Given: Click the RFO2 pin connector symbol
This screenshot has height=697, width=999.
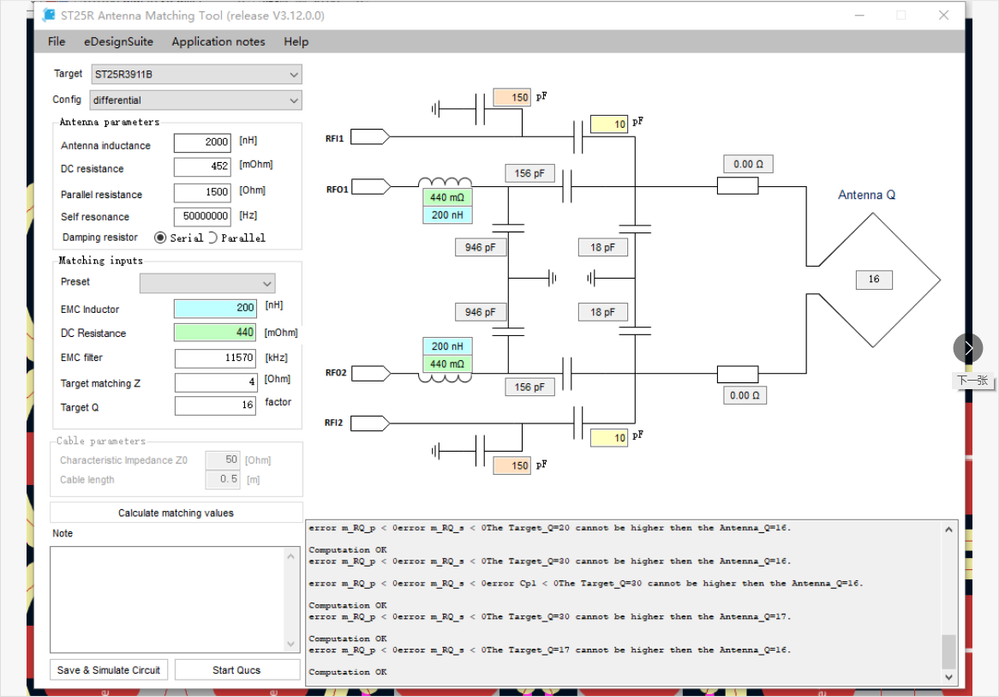Looking at the screenshot, I should [370, 373].
